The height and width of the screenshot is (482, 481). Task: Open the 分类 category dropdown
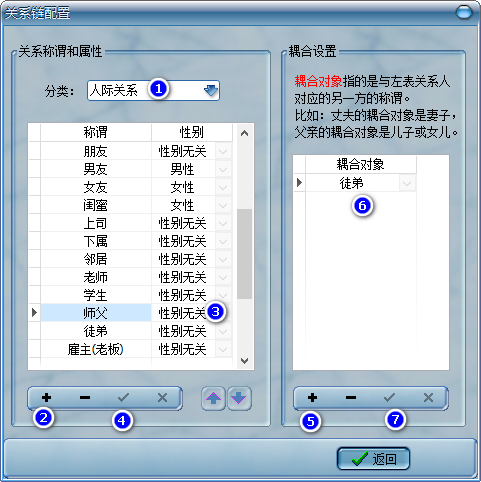pyautogui.click(x=211, y=90)
